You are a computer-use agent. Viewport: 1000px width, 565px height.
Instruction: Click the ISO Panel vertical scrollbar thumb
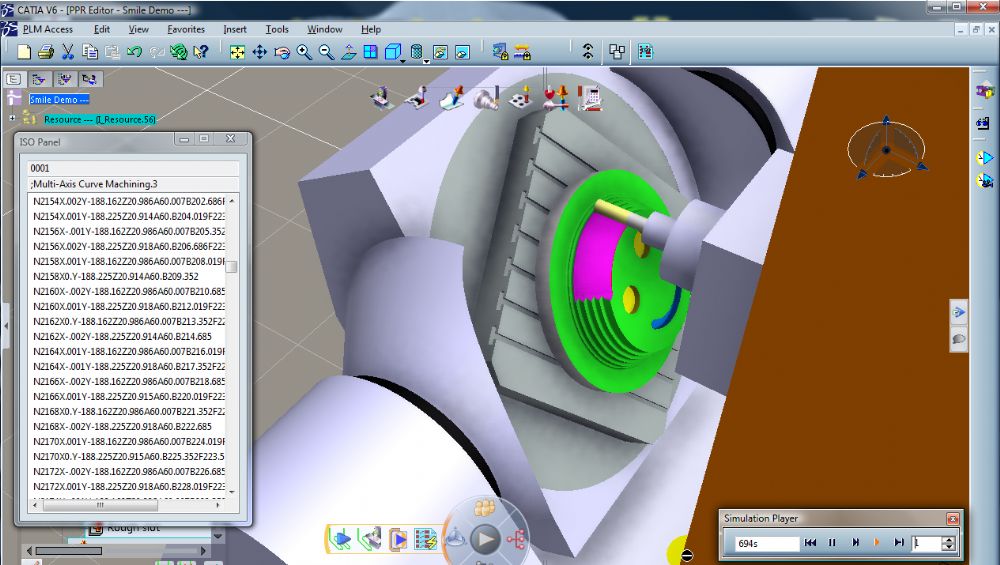click(x=232, y=267)
